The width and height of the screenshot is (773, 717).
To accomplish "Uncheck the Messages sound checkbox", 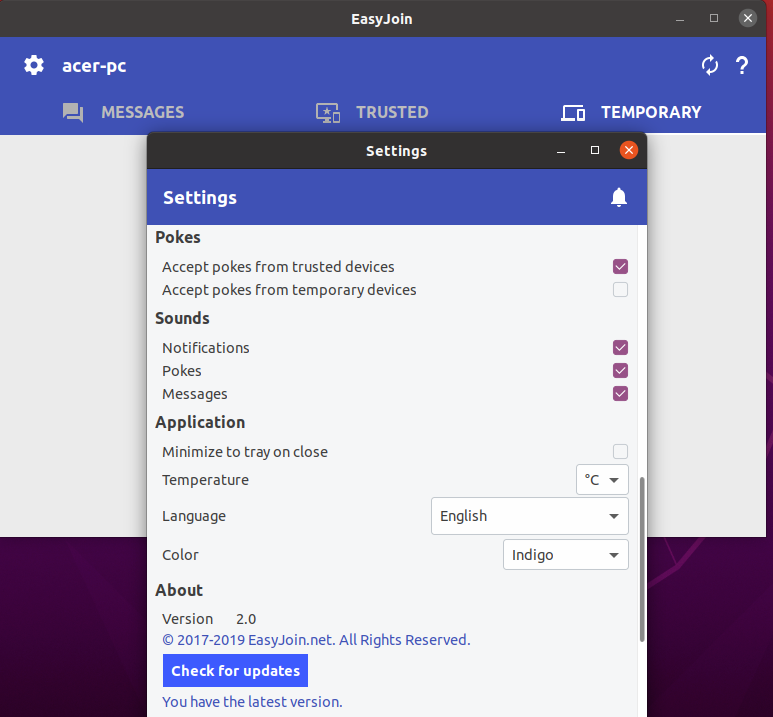I will 620,394.
